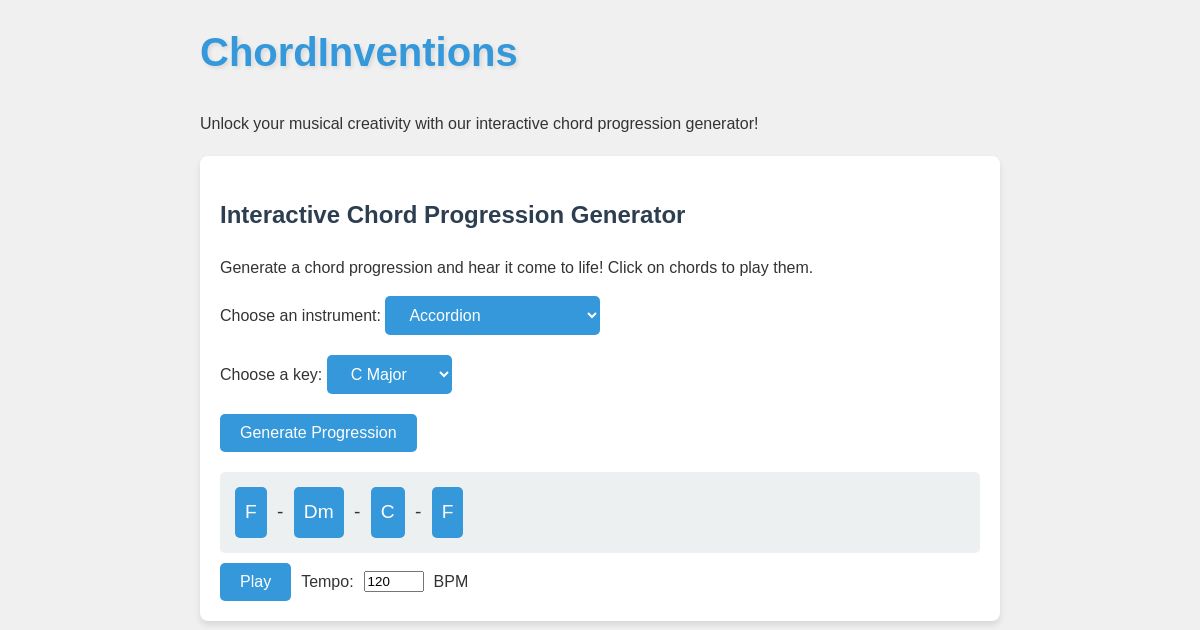Click the tempo value field to edit BPM
Image resolution: width=1200 pixels, height=630 pixels.
394,581
